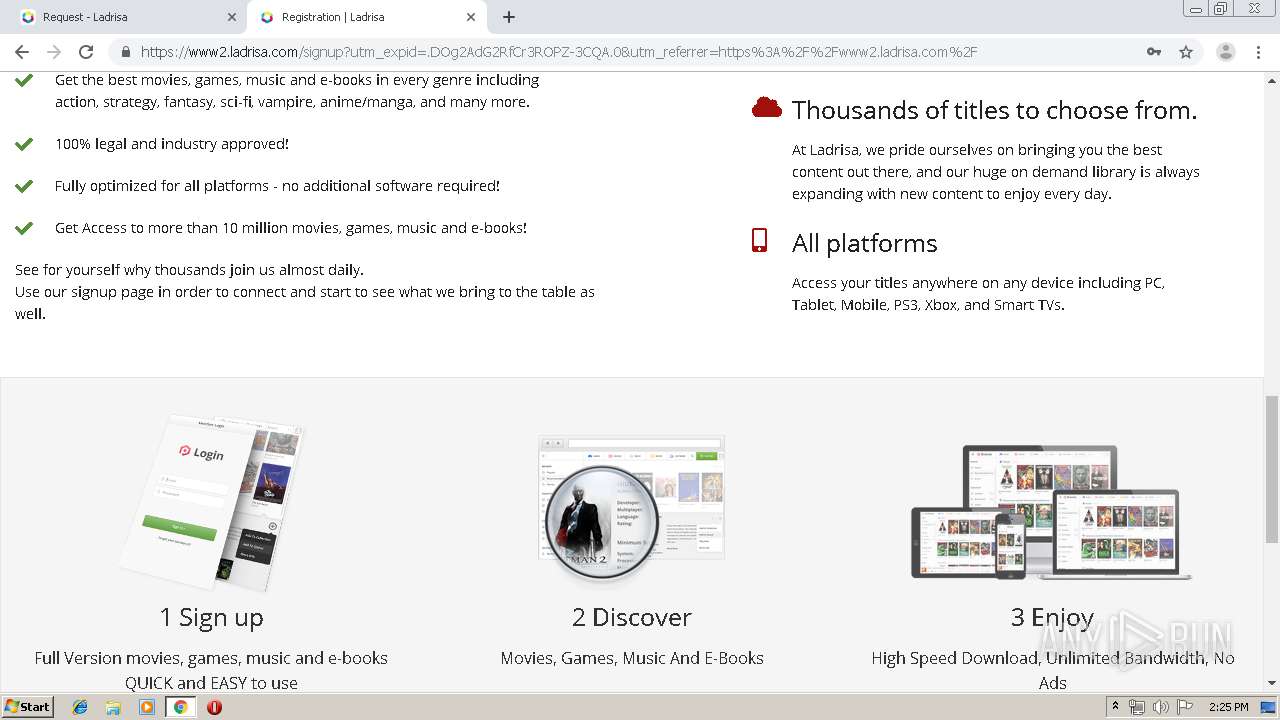Launch Internet Explorer from the taskbar
The height and width of the screenshot is (720, 1280).
coord(80,707)
